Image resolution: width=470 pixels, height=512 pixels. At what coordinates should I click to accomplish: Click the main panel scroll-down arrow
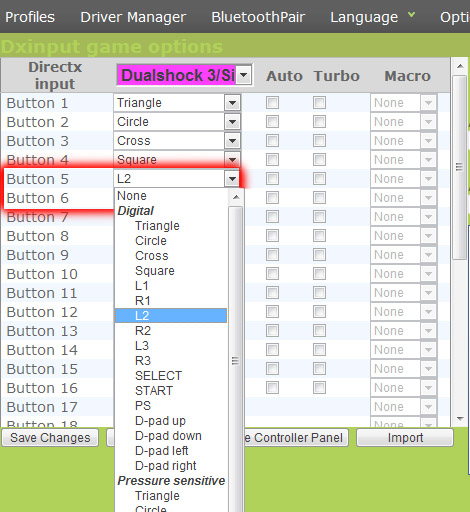click(460, 419)
